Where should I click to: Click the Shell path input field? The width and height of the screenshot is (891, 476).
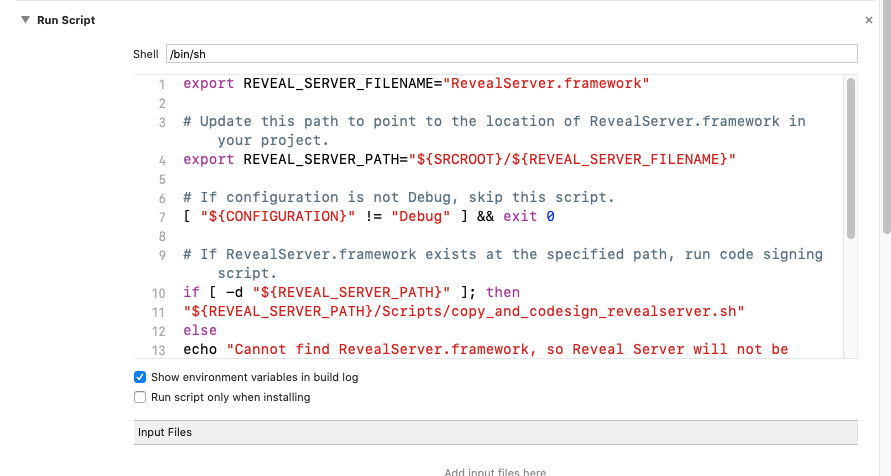click(511, 54)
